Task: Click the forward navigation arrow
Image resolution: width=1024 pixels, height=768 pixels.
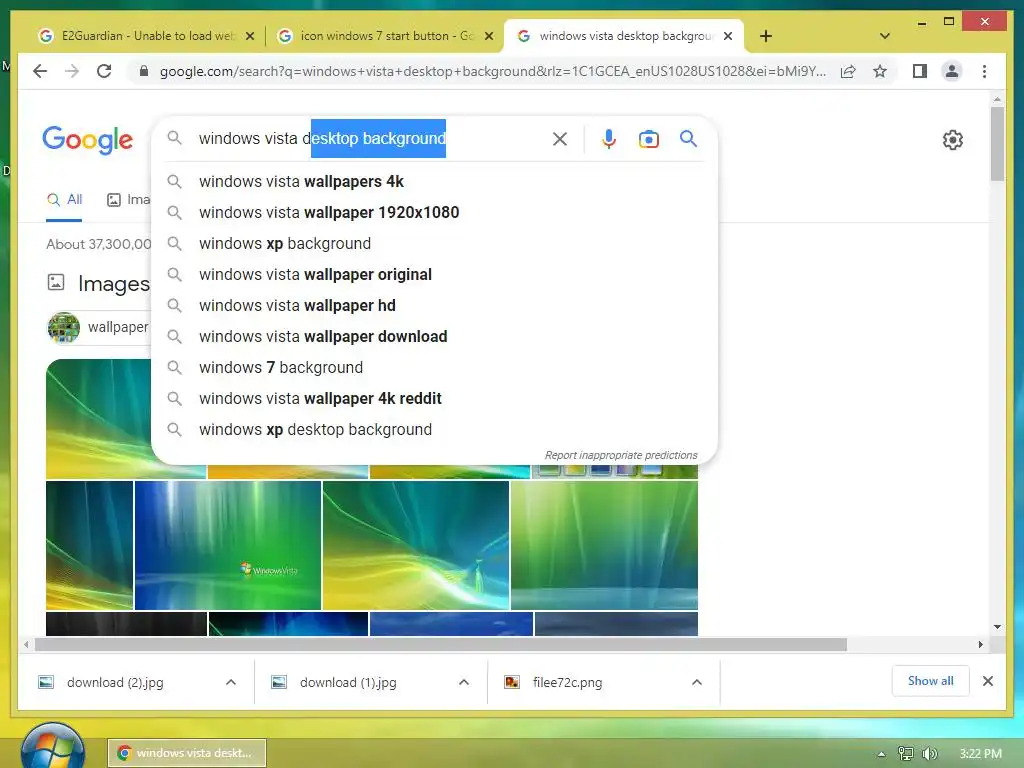Action: tap(72, 71)
